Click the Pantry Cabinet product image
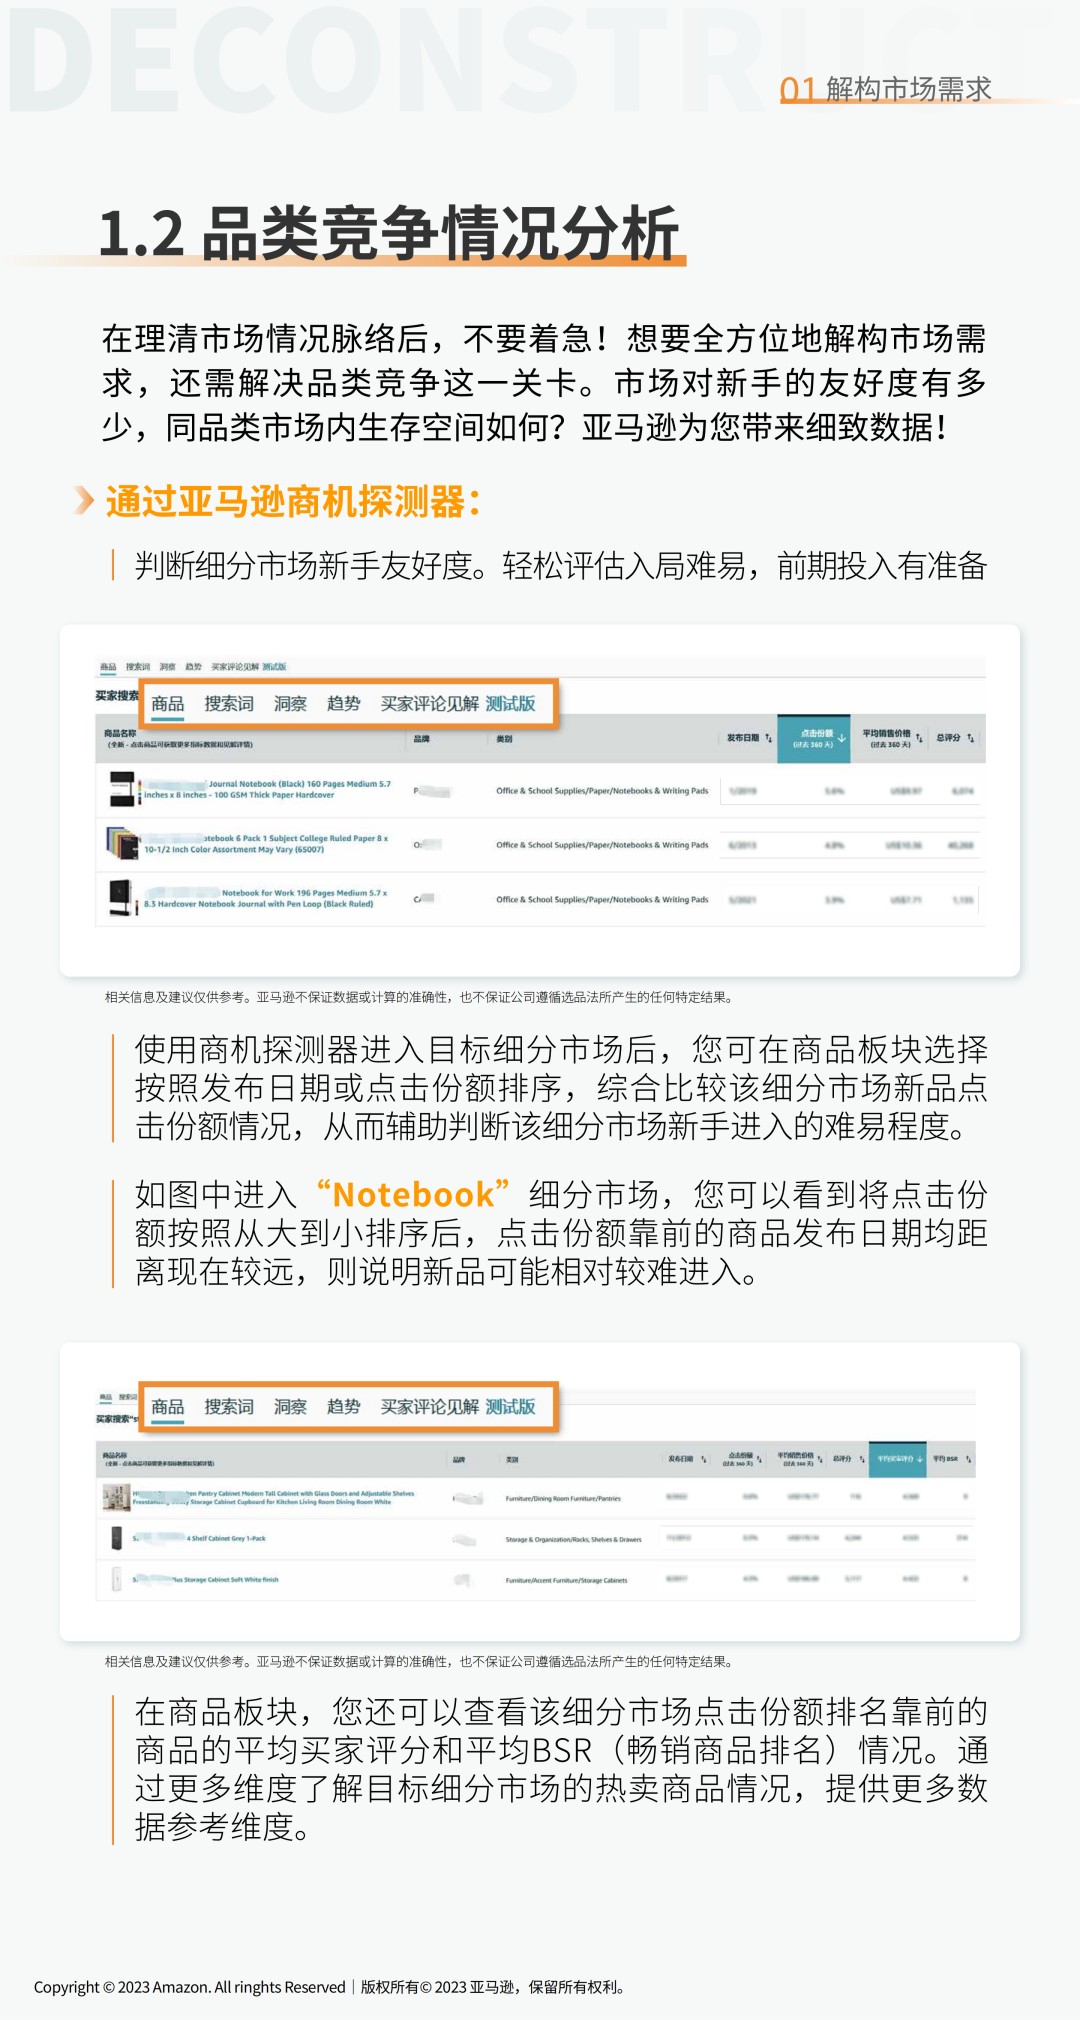Image resolution: width=1080 pixels, height=2020 pixels. click(x=116, y=1497)
